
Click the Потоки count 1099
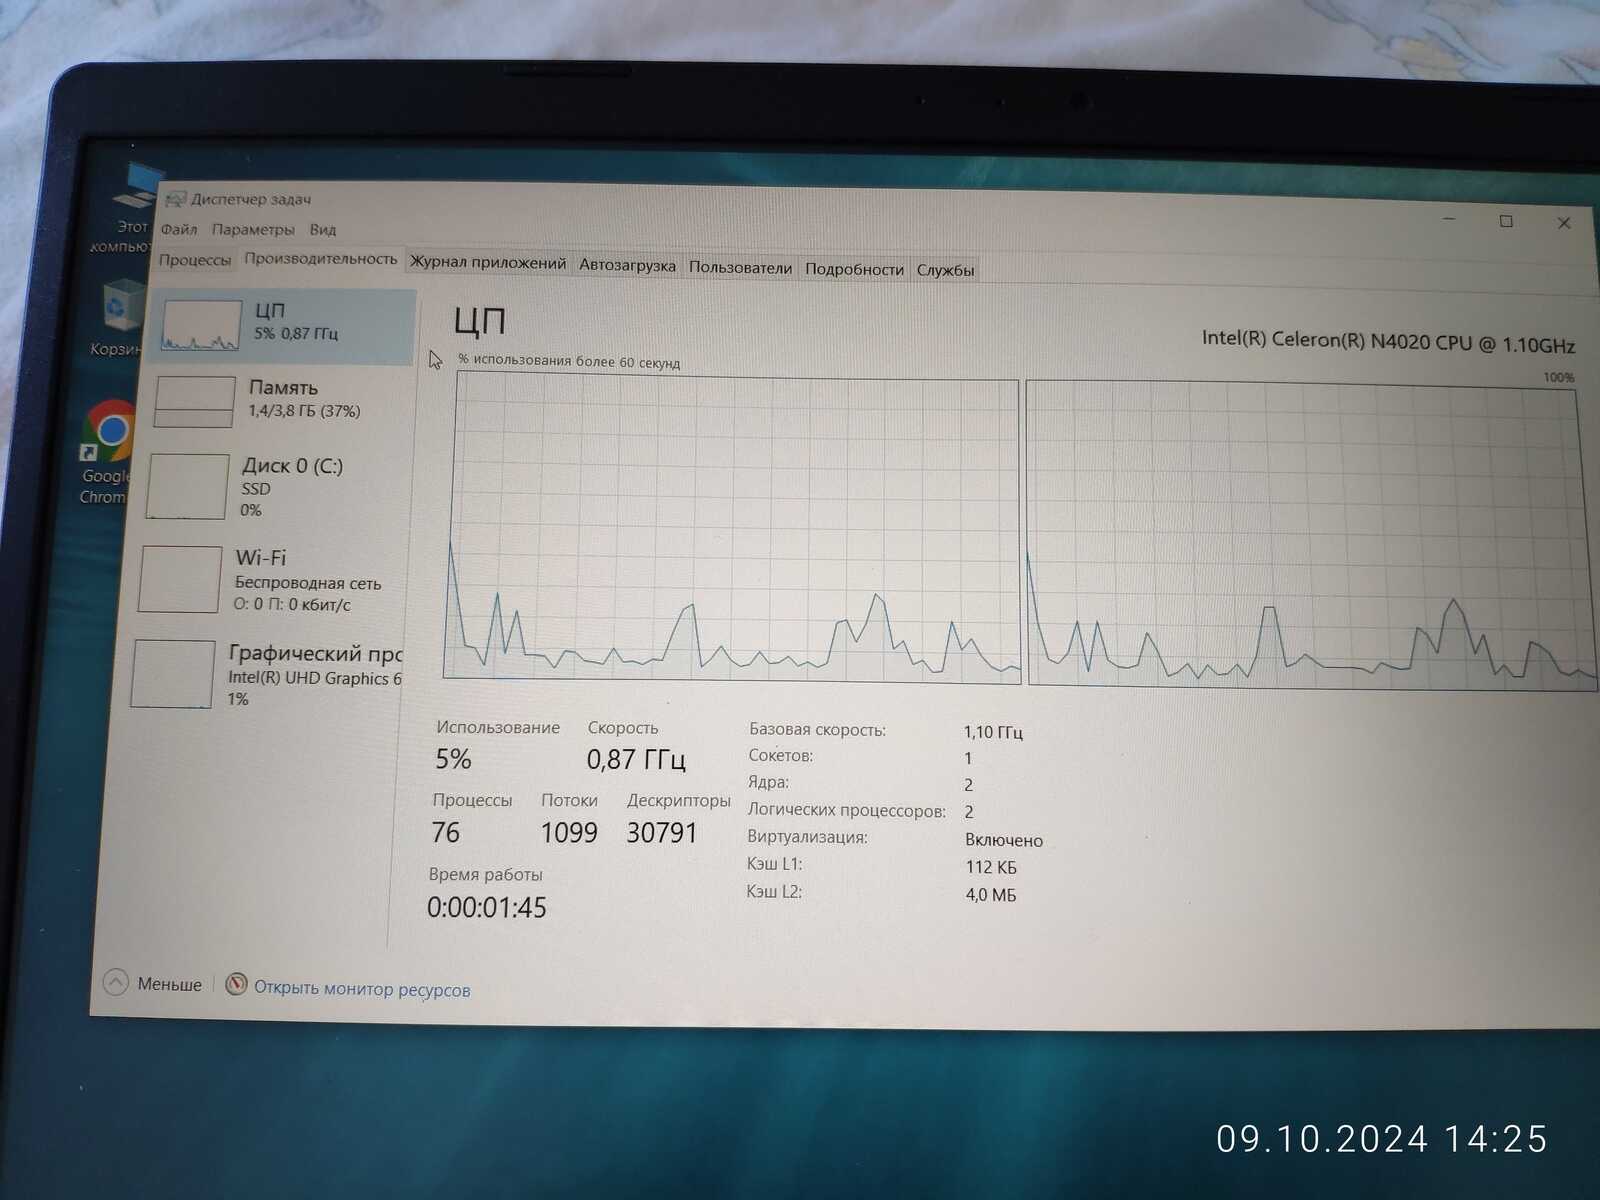tap(569, 832)
